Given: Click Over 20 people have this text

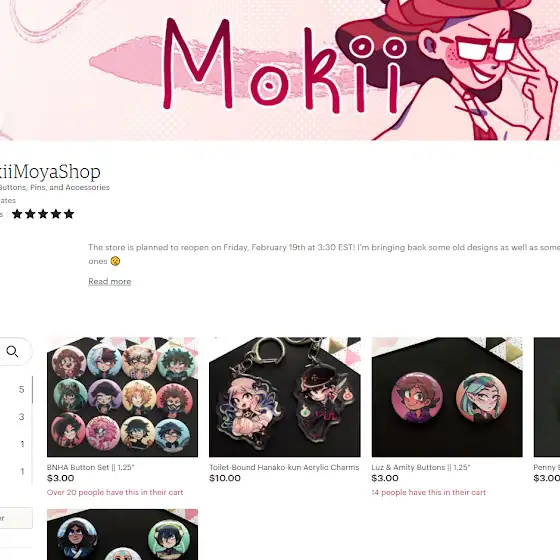Looking at the screenshot, I should (115, 492).
